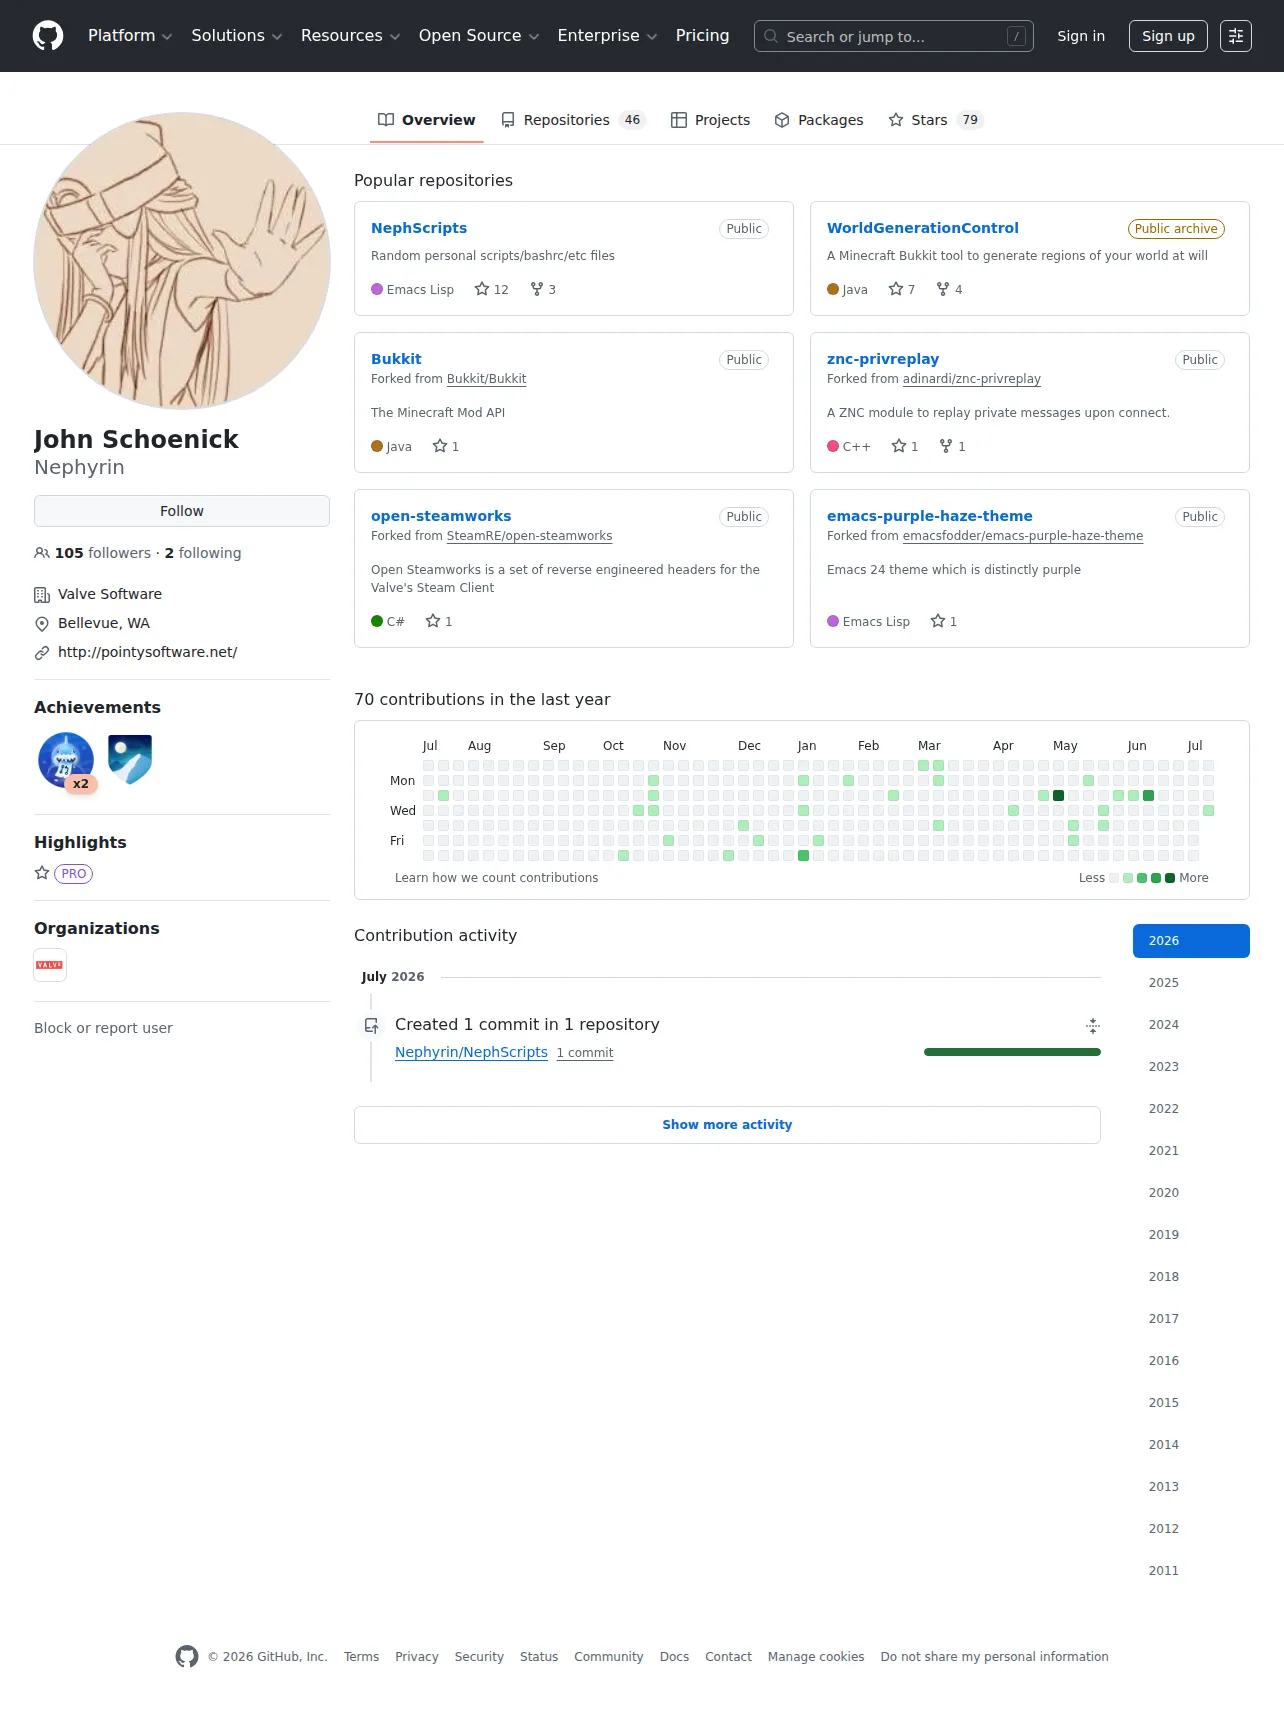Click Manage cookies in the footer

[x=816, y=1657]
